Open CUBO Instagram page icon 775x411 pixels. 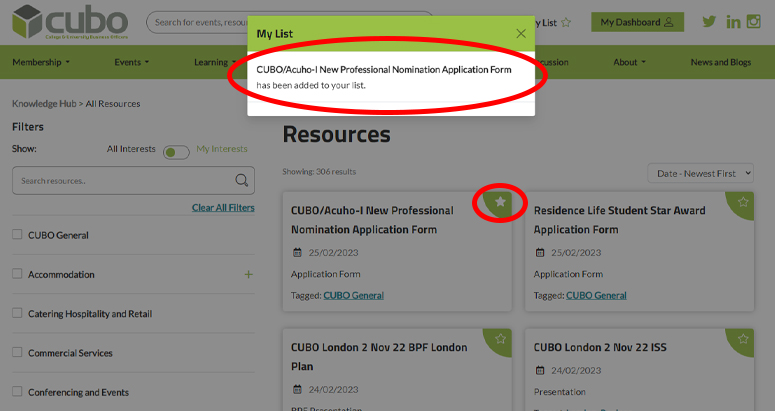tap(754, 21)
